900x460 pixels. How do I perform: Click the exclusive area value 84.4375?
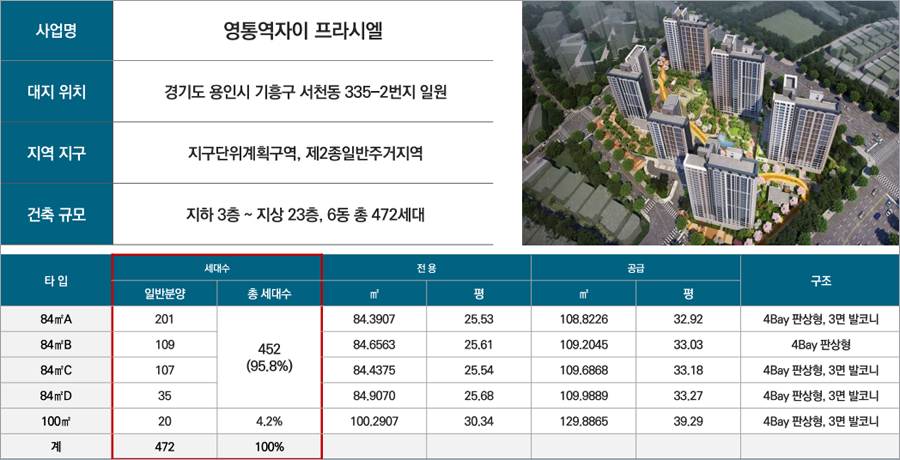[x=374, y=370]
